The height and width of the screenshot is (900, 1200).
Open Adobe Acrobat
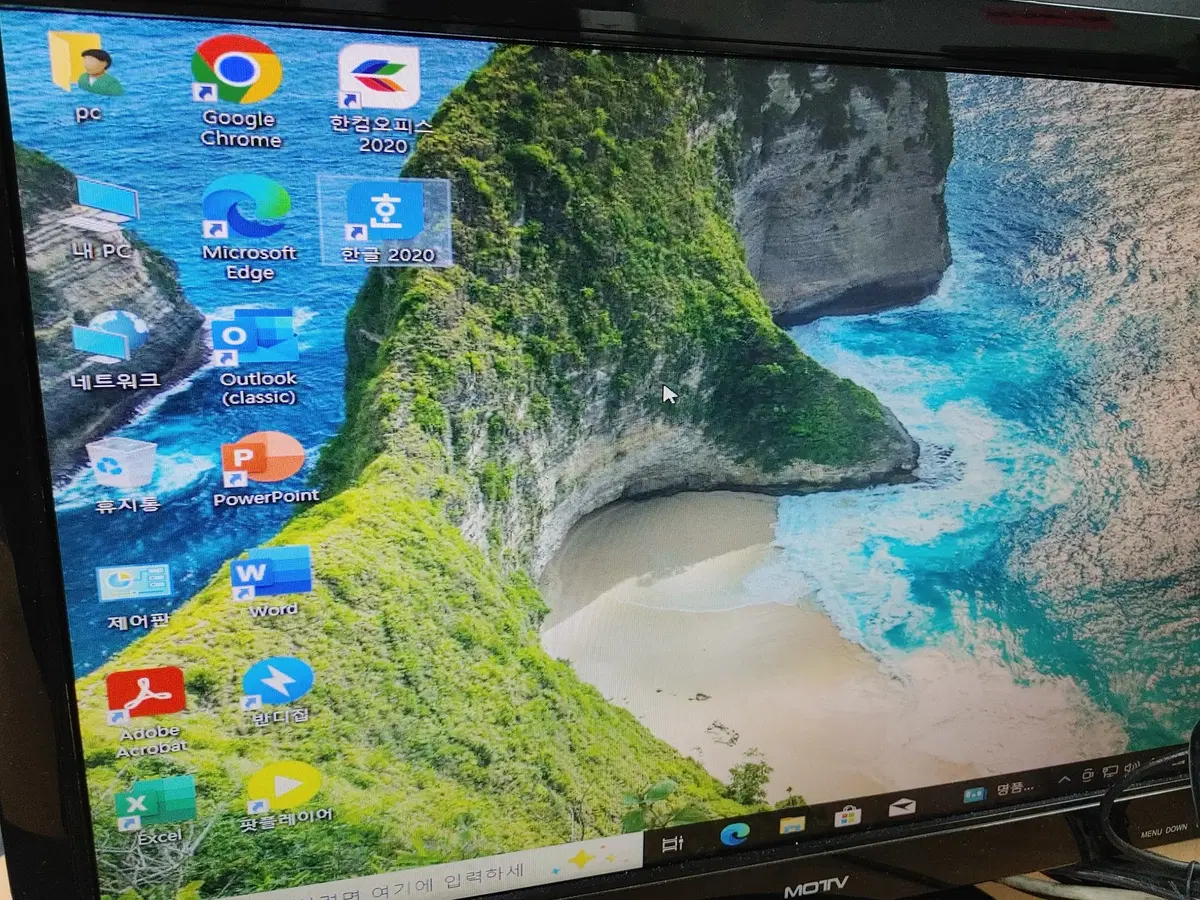[x=146, y=692]
